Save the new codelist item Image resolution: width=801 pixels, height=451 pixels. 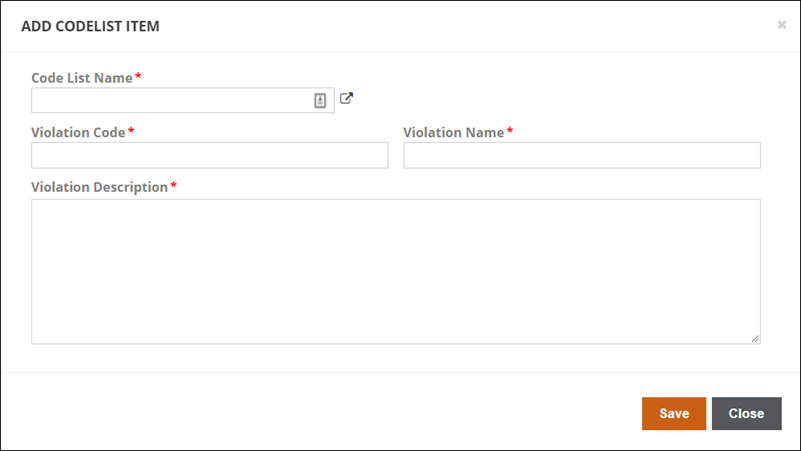pos(674,413)
